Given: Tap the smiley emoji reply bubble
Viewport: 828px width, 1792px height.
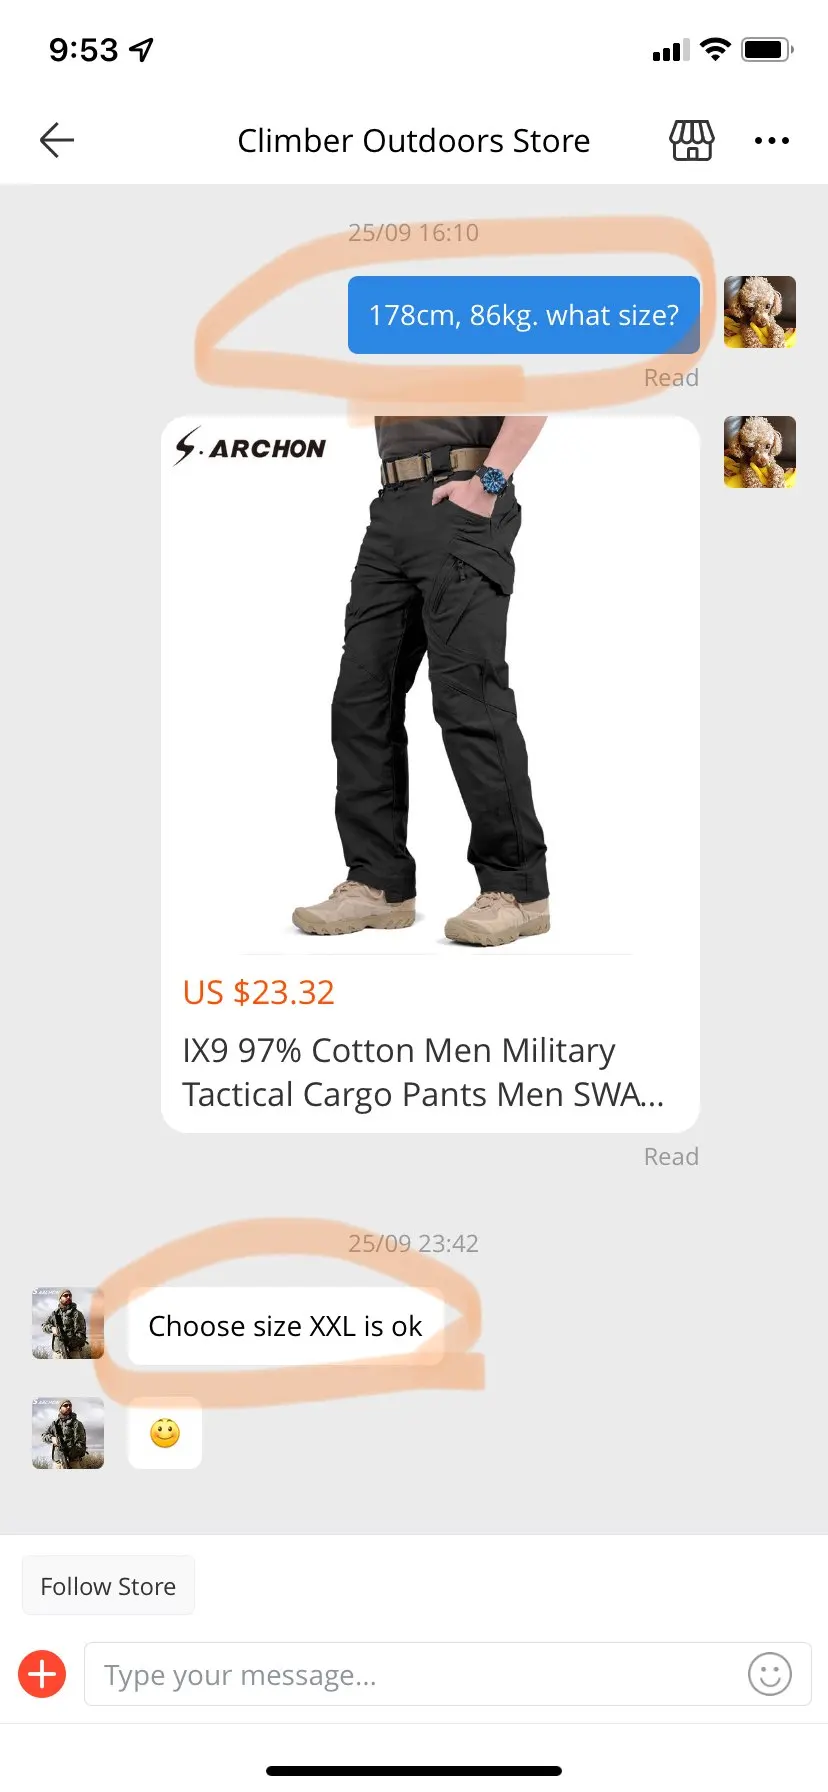Looking at the screenshot, I should point(165,1433).
